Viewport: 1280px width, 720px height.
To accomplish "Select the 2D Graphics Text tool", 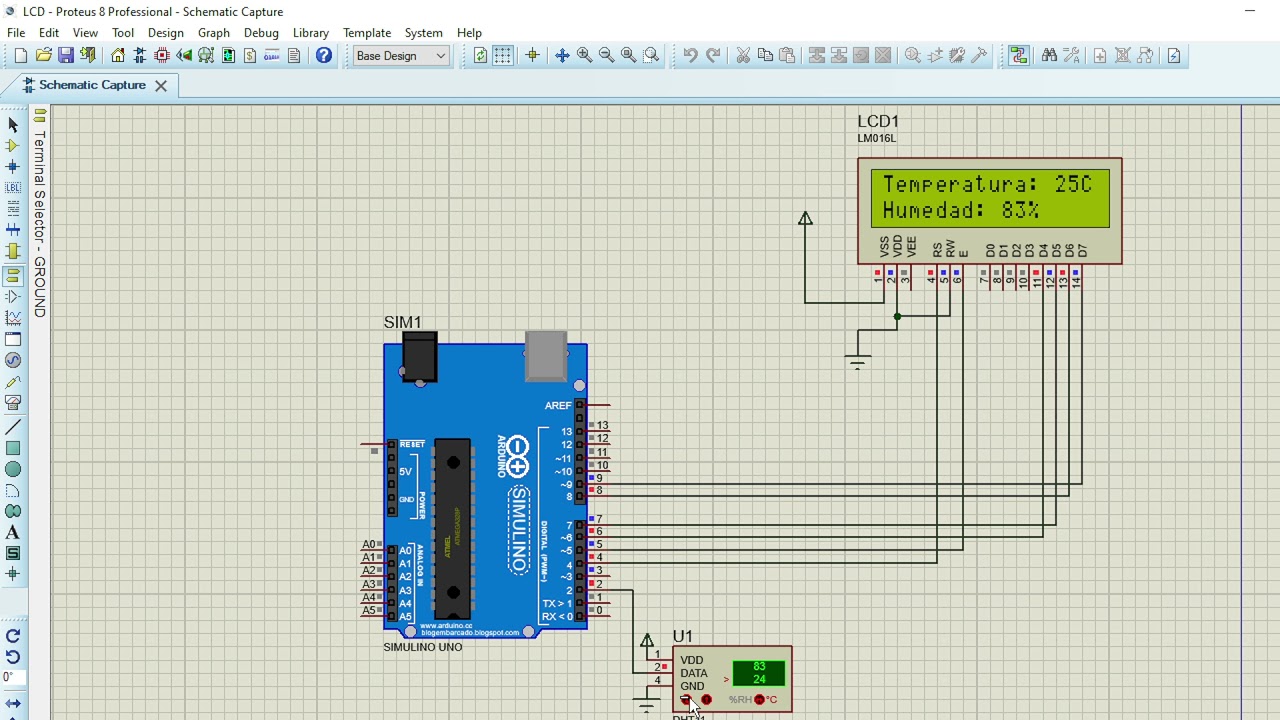I will pos(13,533).
